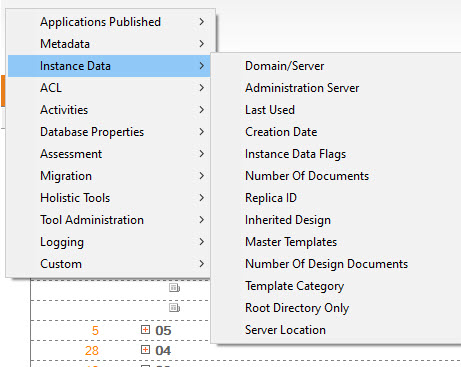The height and width of the screenshot is (367, 461).
Task: Open the Metadata submenu
Action: 109,44
